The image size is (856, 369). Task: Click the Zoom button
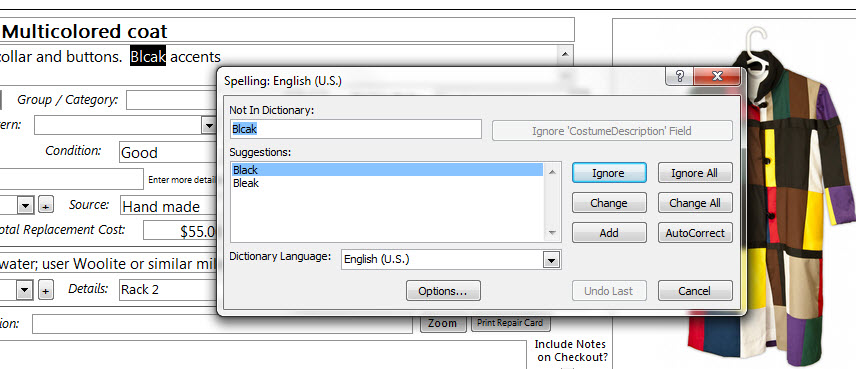pyautogui.click(x=443, y=323)
